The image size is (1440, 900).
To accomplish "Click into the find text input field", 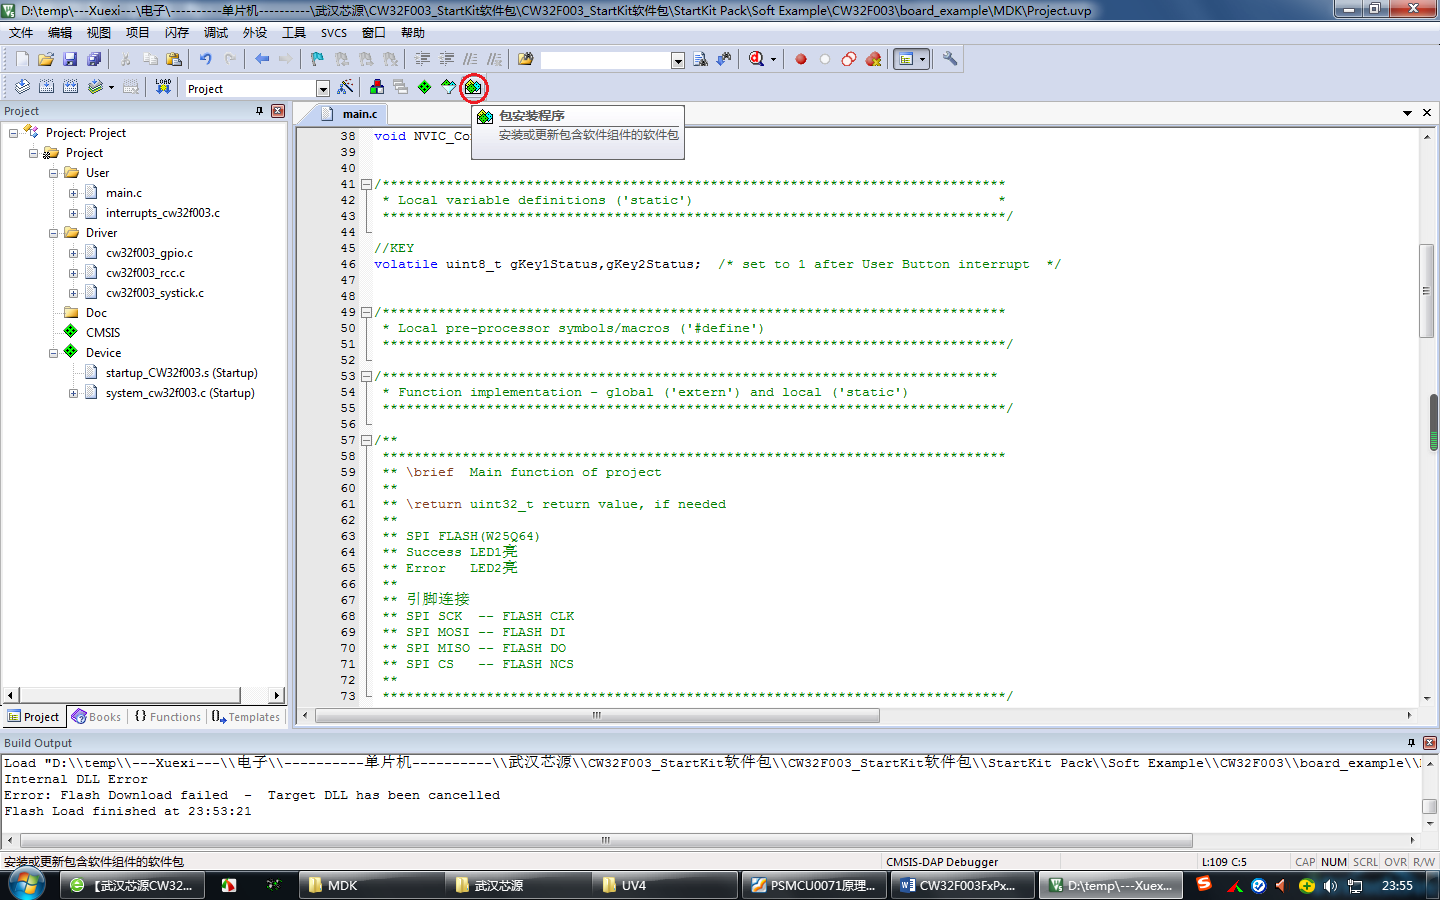I will (x=605, y=60).
